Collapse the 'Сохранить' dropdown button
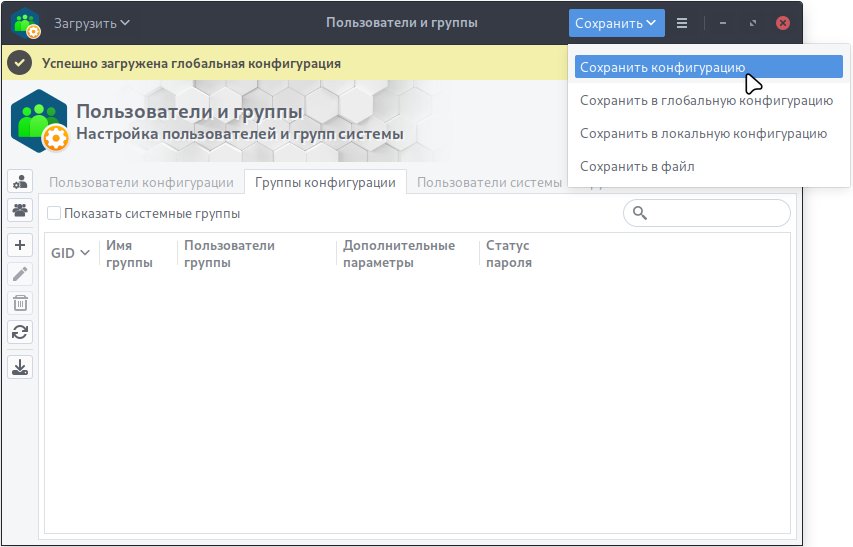This screenshot has height=547, width=853. point(616,23)
